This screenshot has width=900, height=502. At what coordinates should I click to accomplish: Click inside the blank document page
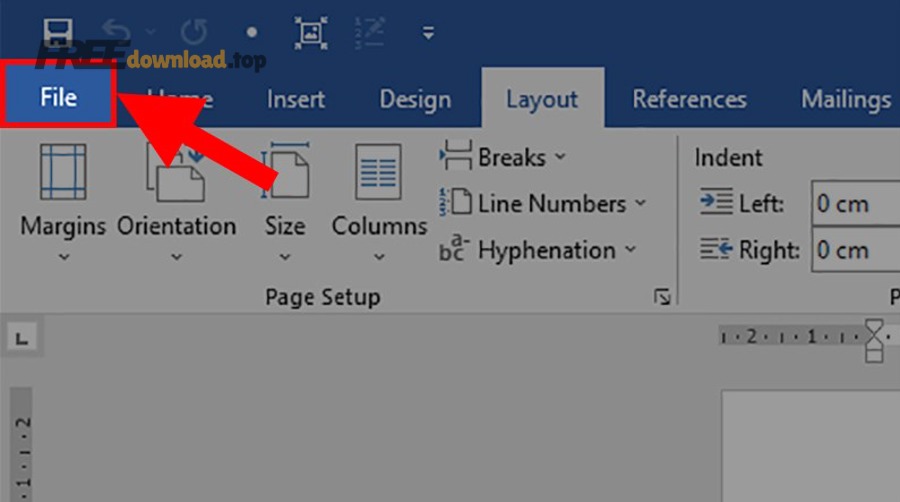pos(810,446)
